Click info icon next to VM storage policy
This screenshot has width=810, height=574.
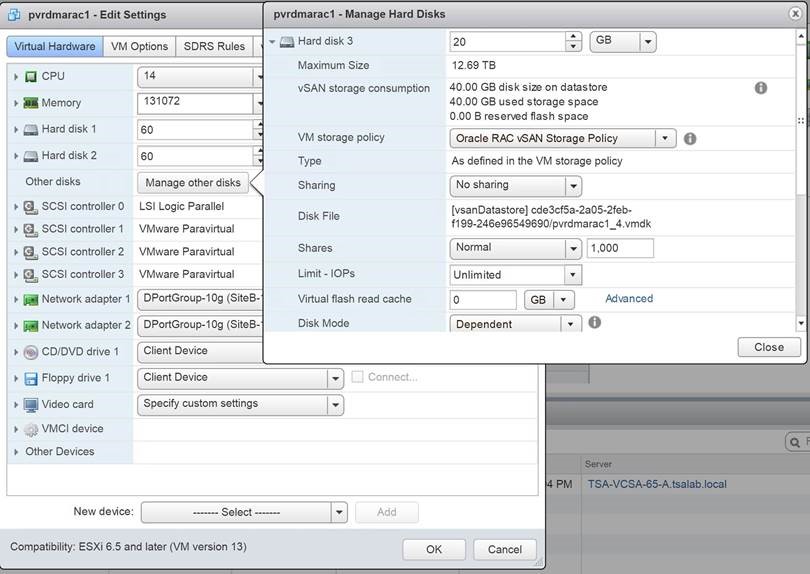(690, 139)
